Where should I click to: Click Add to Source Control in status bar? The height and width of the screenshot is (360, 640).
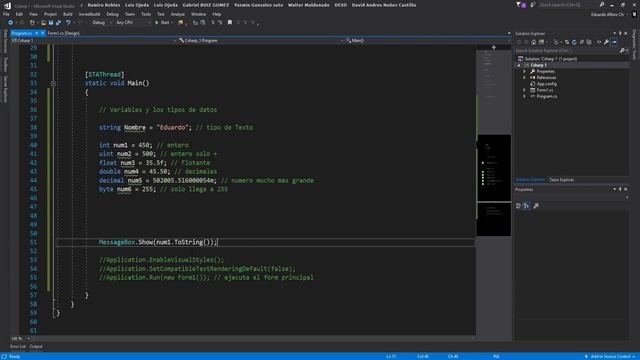(x=611, y=356)
